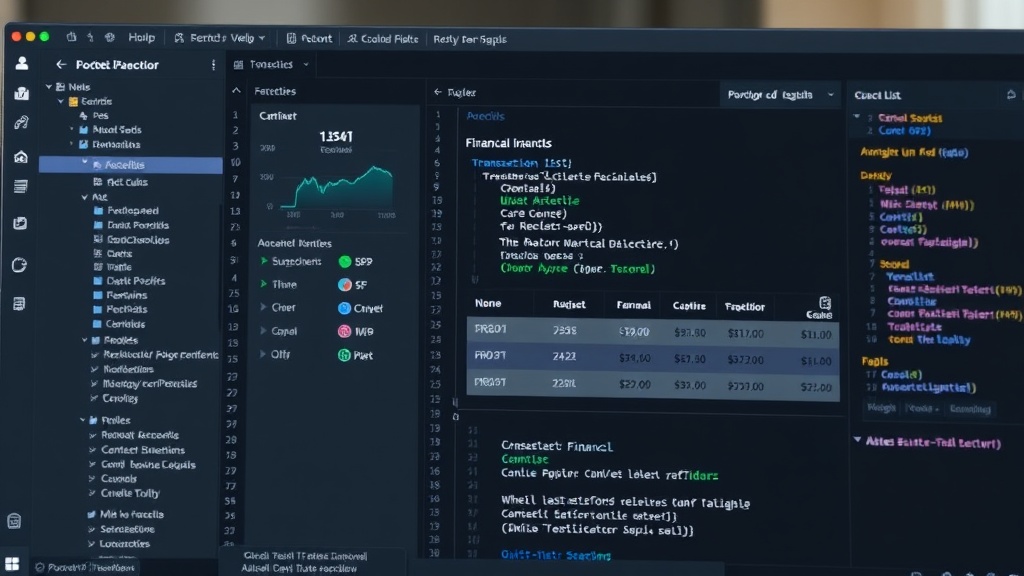Toggle the checkmark beside Nodfoetiers item
The image size is (1024, 576).
pyautogui.click(x=95, y=369)
